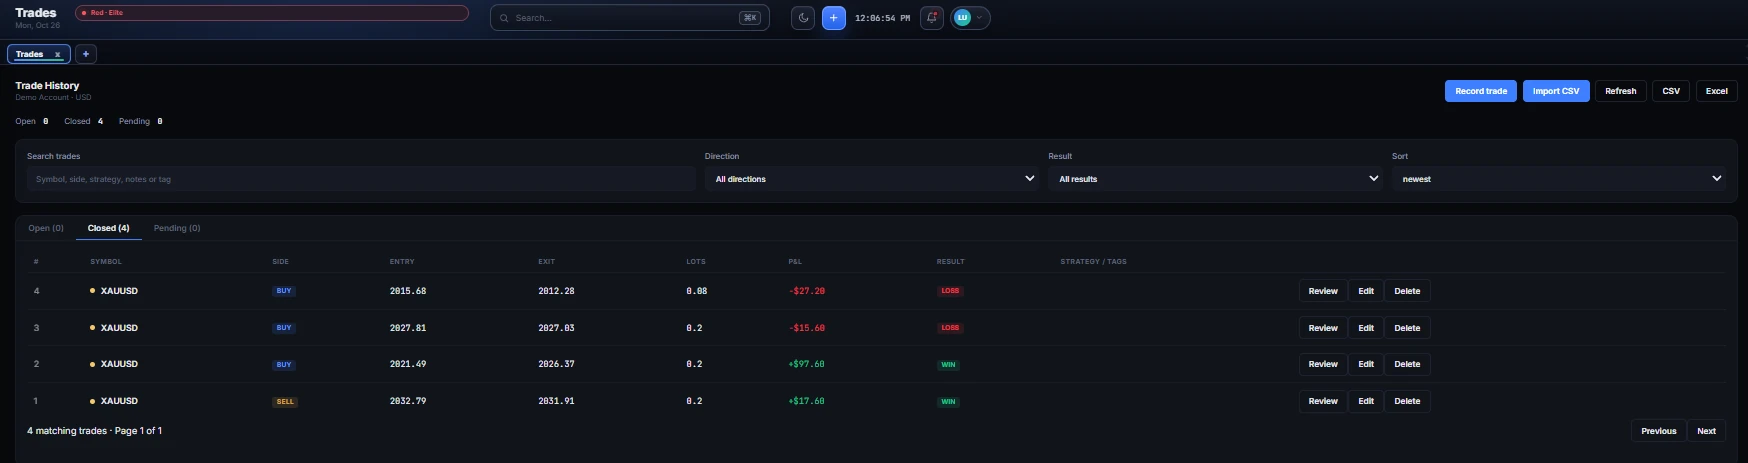The image size is (1748, 463).
Task: Click the WIN badge for +$97.60 trade
Action: 948,365
